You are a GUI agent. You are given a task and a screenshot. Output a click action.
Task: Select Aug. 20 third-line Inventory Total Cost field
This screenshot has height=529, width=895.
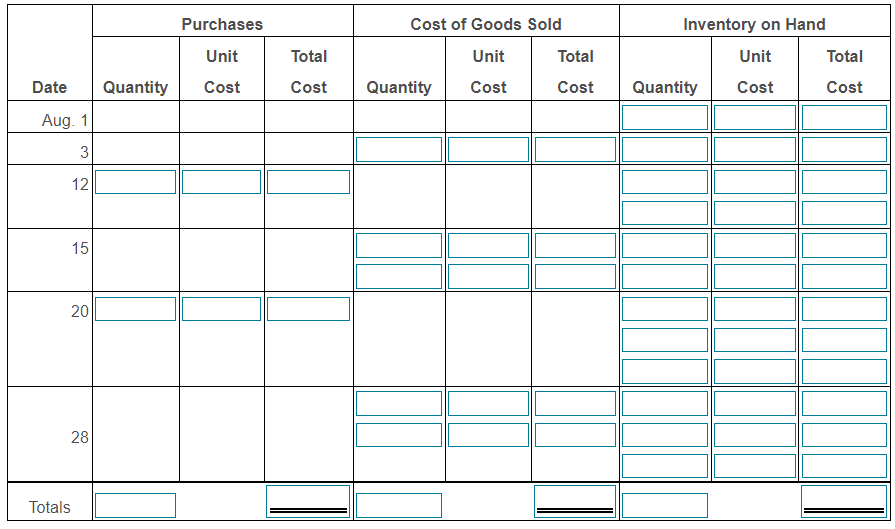pyautogui.click(x=844, y=371)
